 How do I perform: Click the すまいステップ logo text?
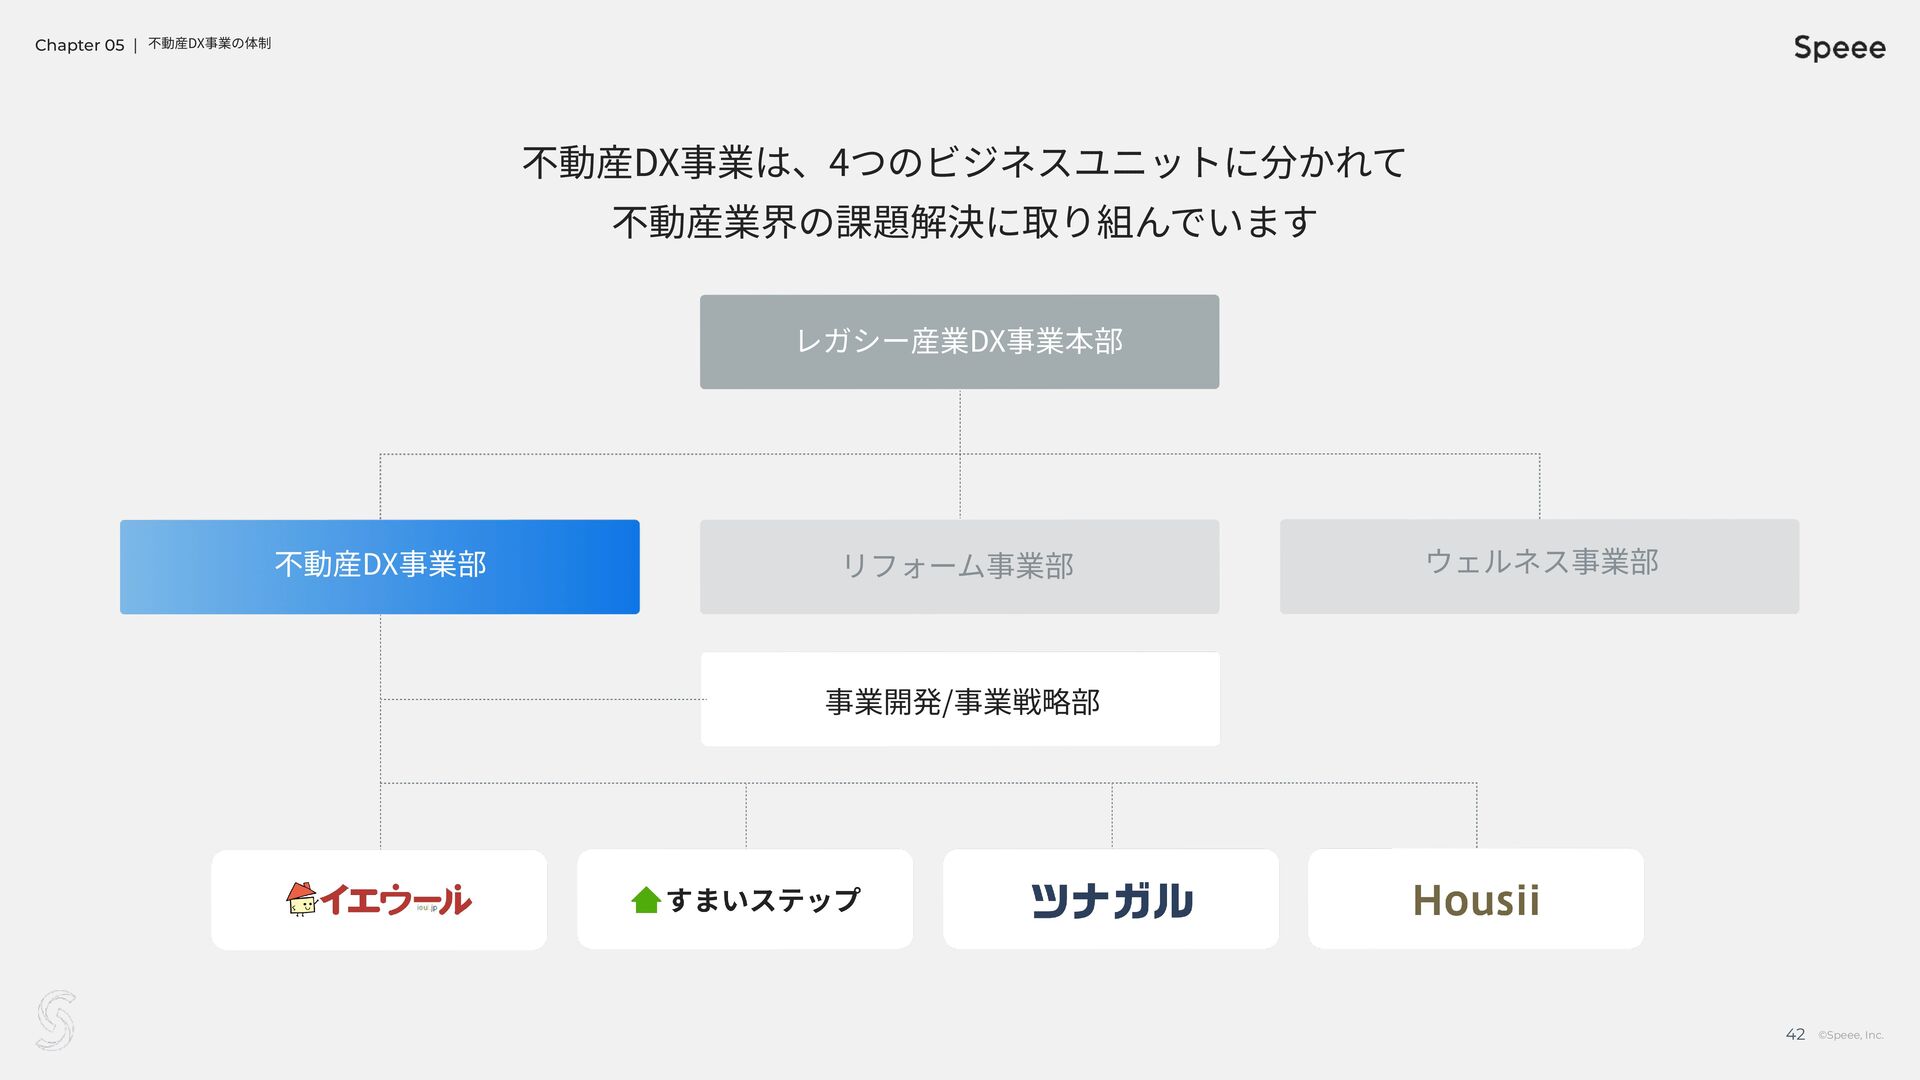pos(763,900)
